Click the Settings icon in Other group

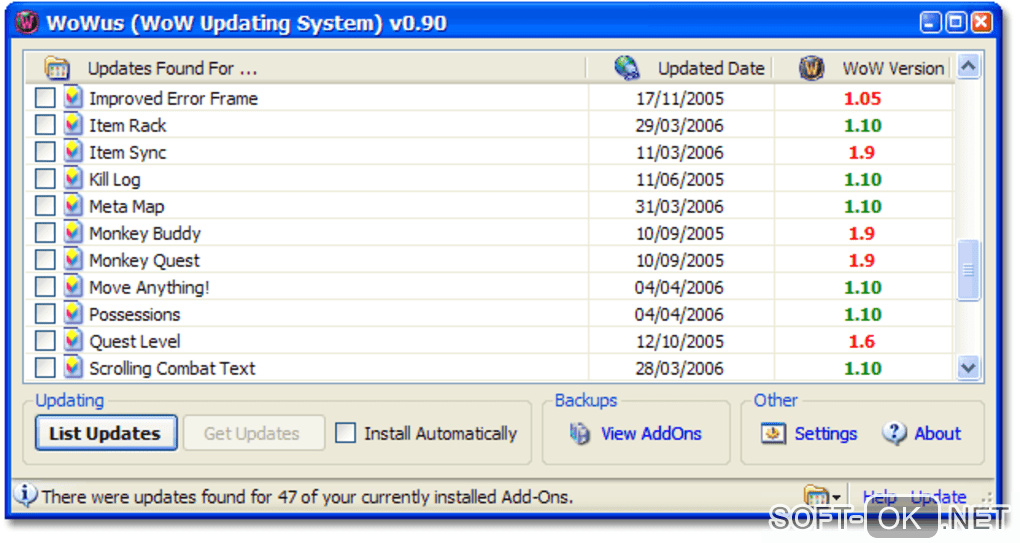773,433
